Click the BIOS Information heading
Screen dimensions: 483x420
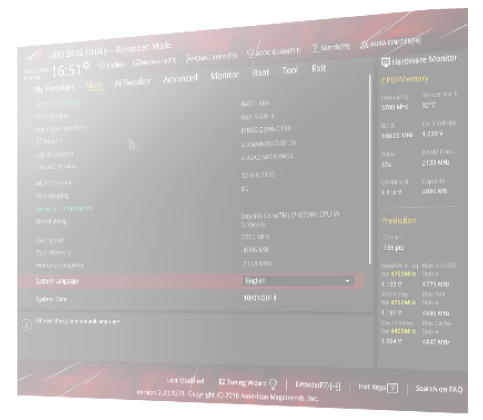(x=58, y=104)
